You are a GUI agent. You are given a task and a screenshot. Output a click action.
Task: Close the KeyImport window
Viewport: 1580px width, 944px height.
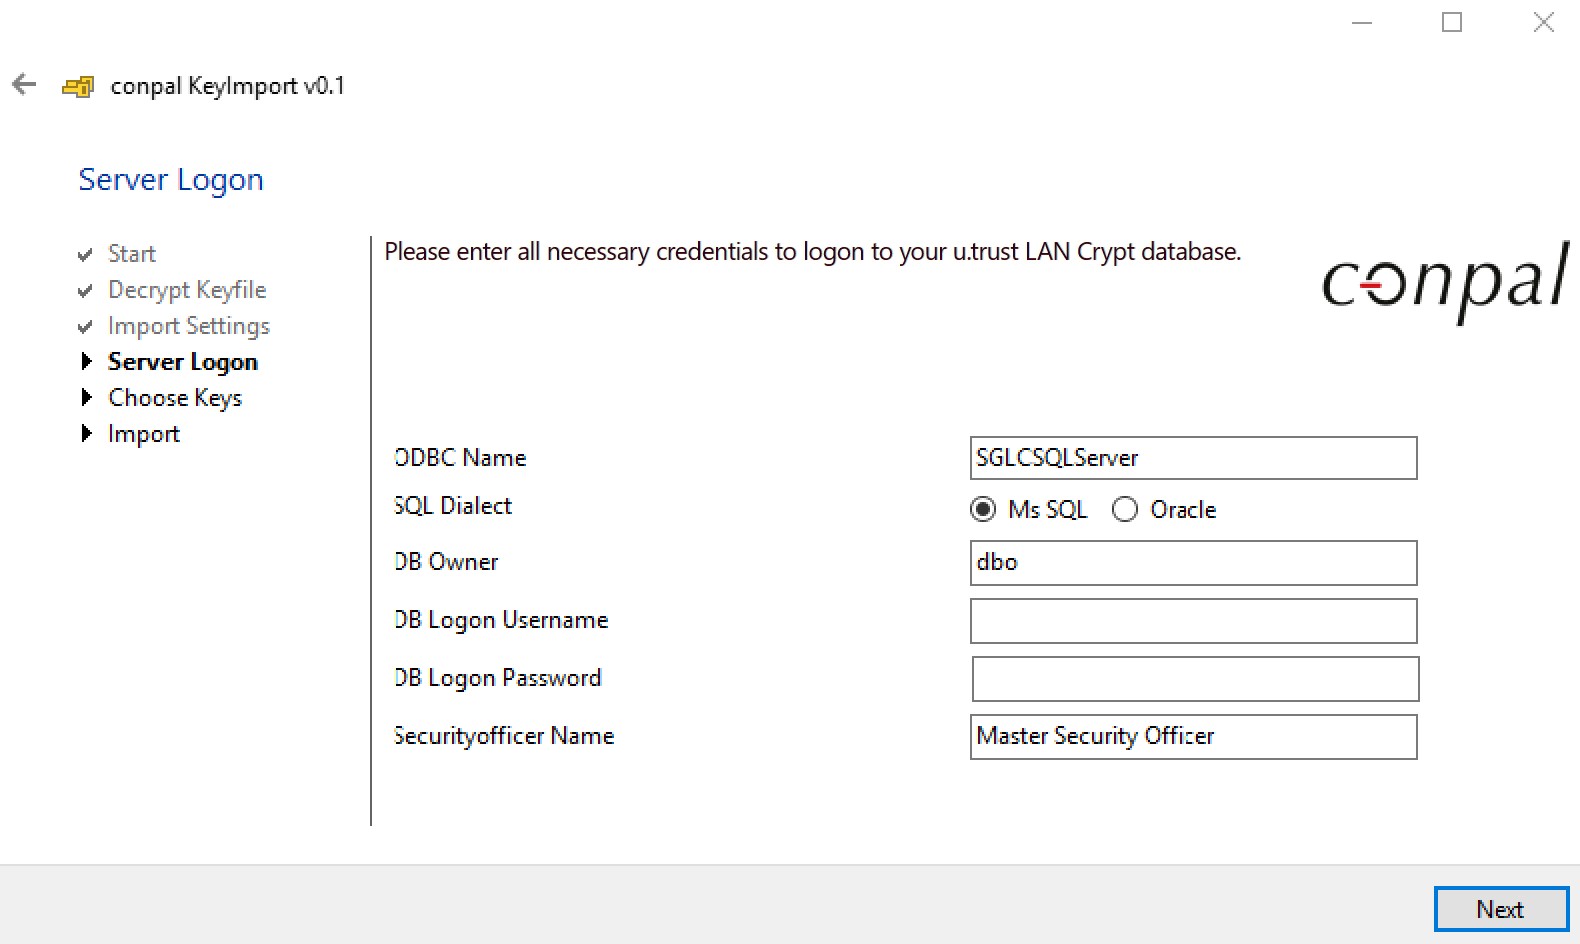1544,22
